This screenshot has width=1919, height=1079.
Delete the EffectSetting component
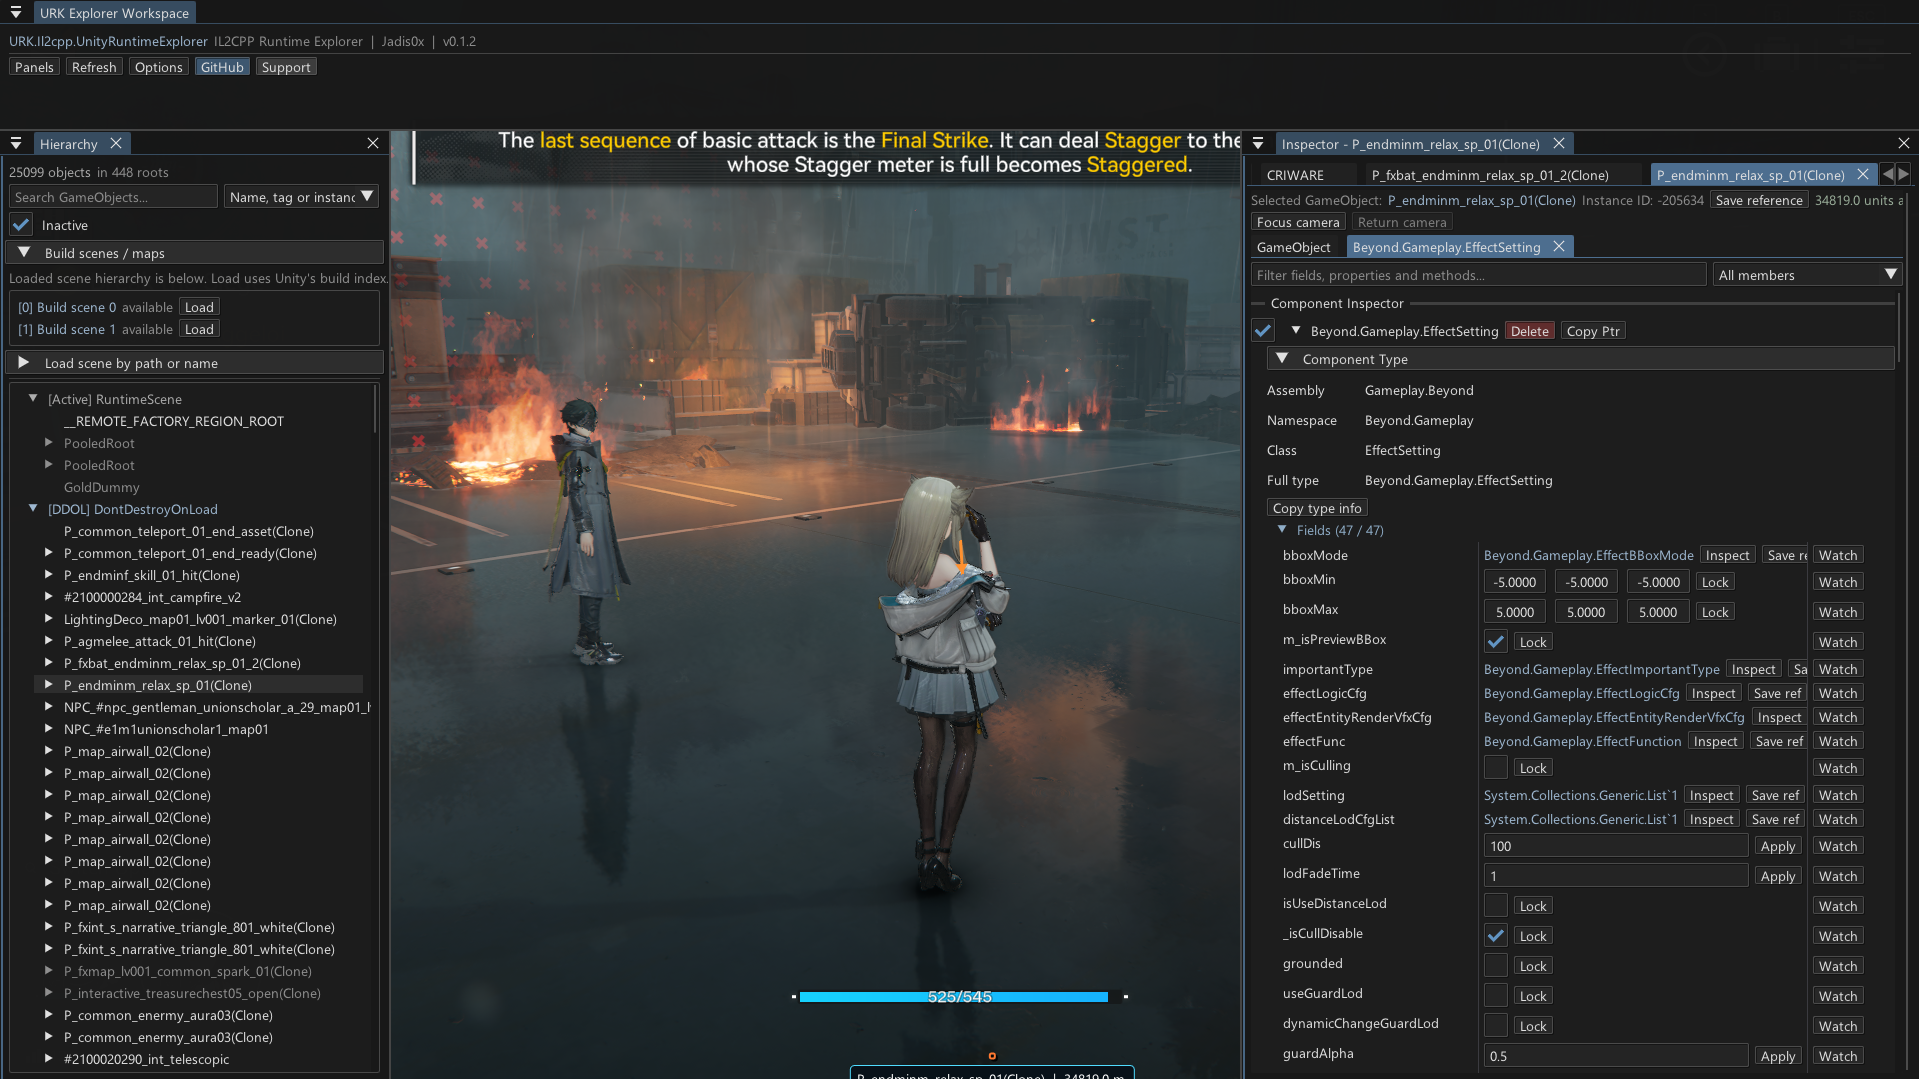pyautogui.click(x=1529, y=331)
